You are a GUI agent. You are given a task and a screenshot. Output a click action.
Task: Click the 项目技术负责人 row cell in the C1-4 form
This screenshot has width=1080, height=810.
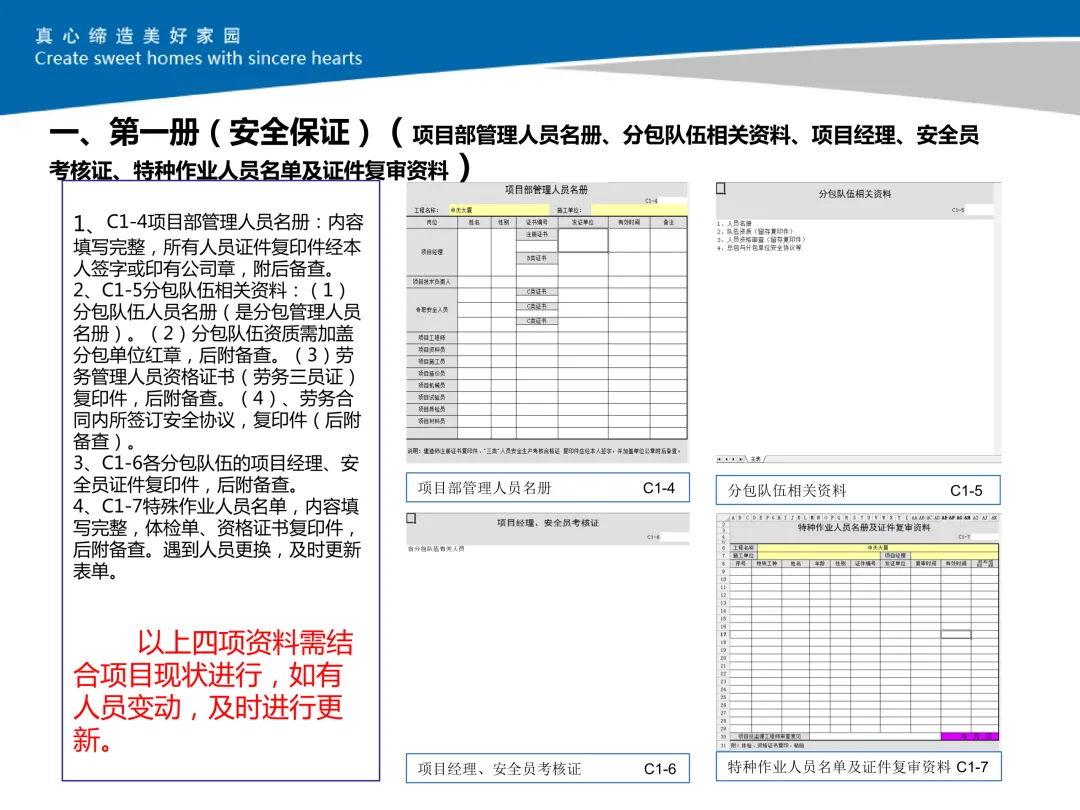(432, 282)
